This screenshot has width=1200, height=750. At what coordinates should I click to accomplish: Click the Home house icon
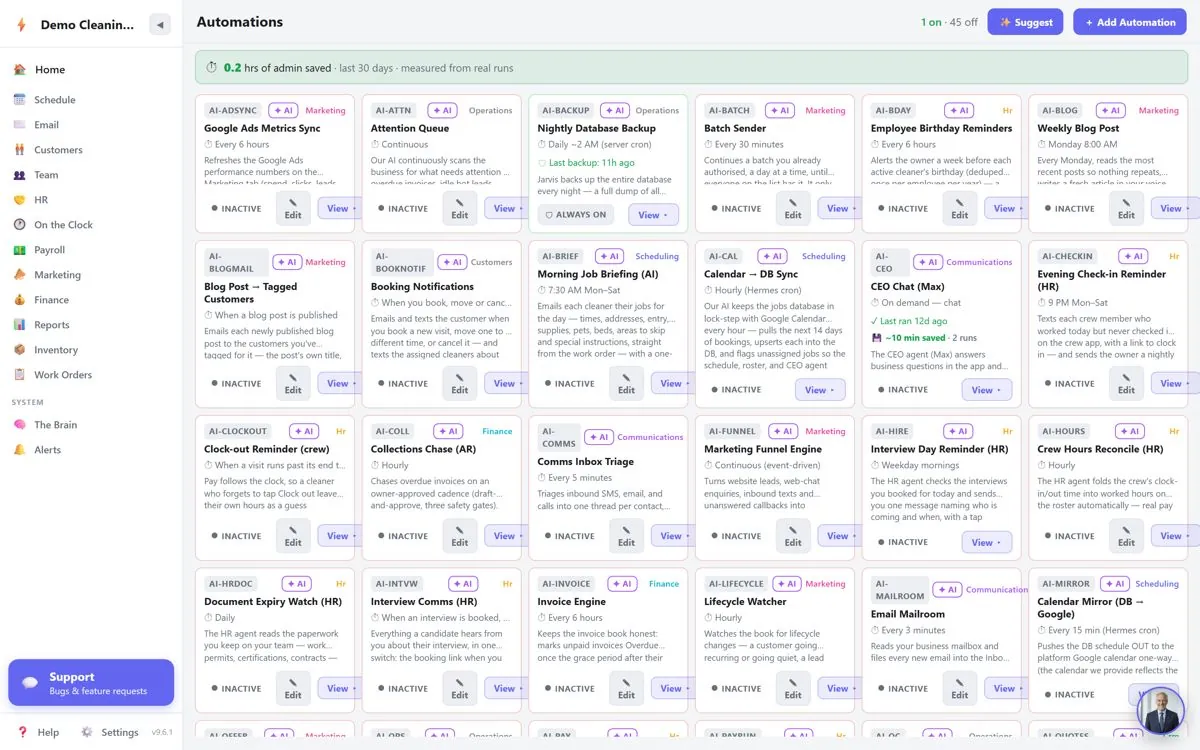pos(19,70)
